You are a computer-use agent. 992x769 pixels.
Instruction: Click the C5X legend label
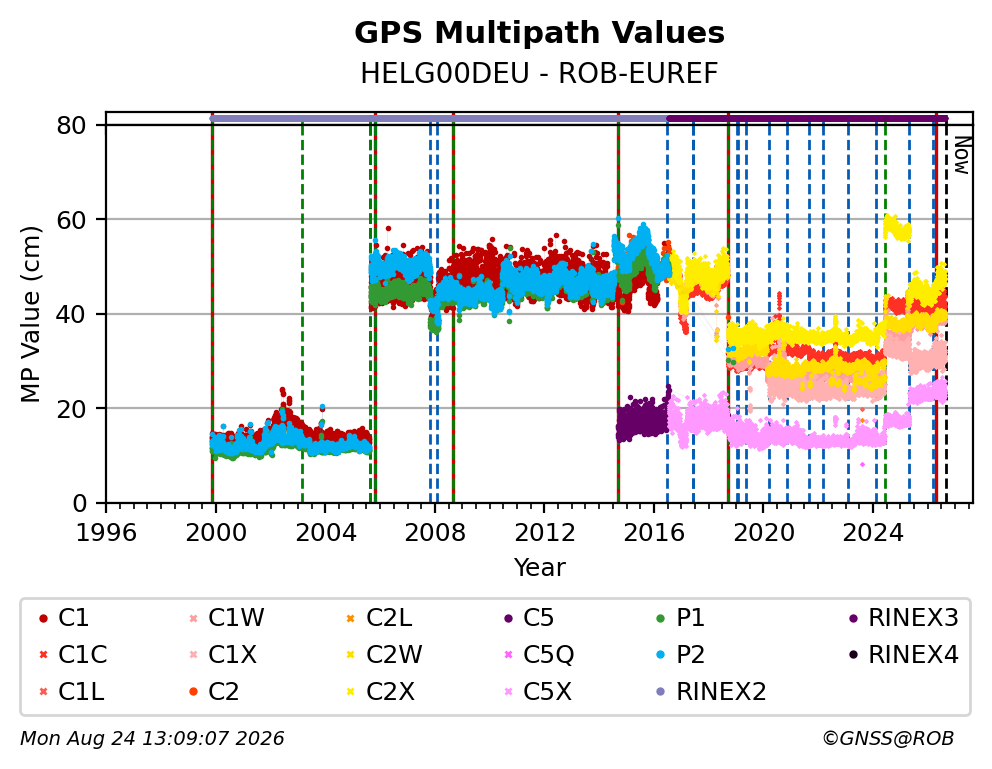(547, 692)
